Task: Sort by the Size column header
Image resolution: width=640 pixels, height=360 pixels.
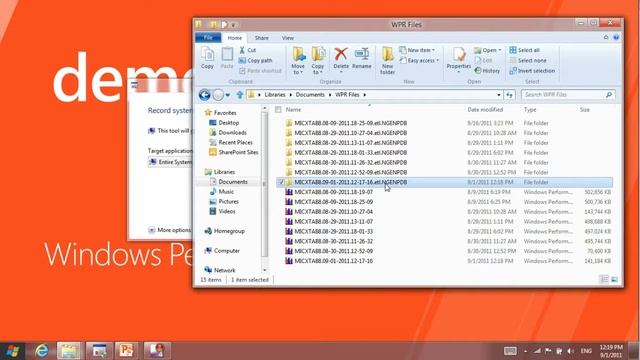Action: tap(584, 110)
